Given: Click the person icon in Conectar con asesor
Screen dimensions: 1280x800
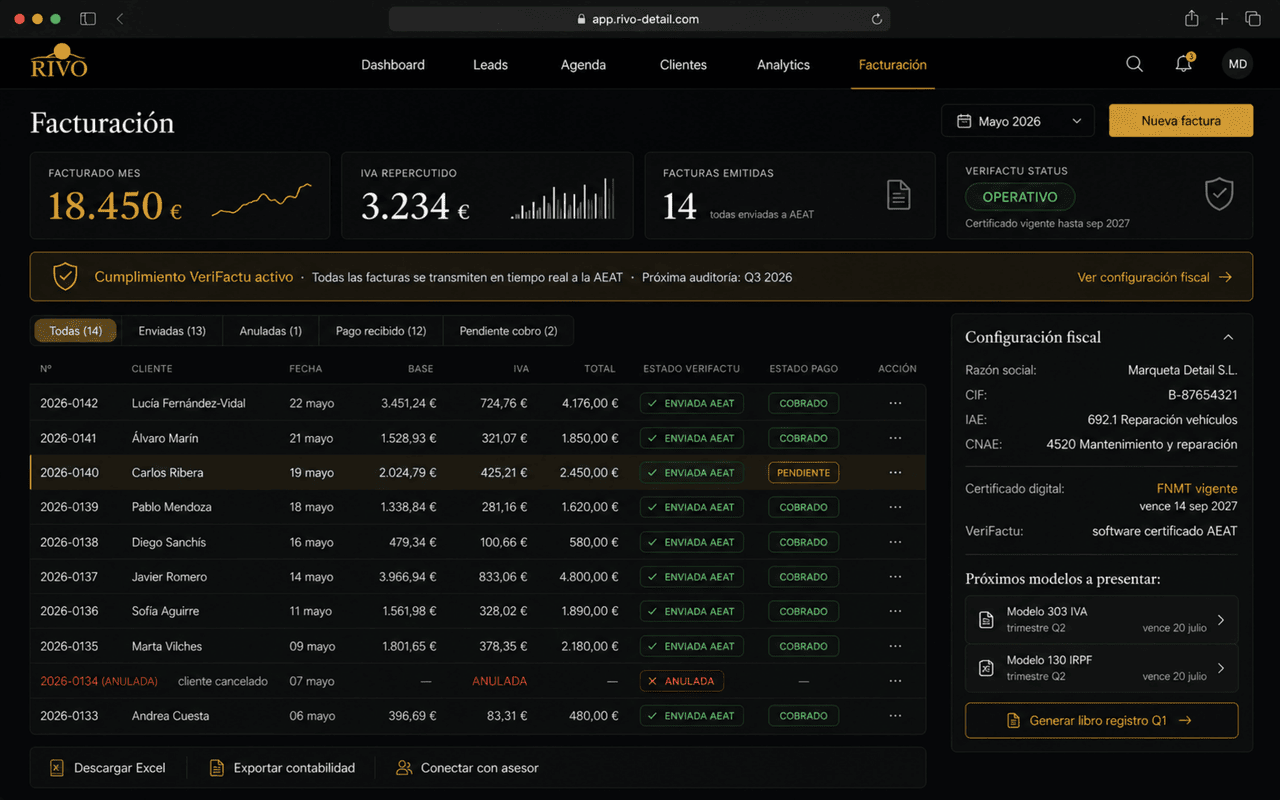Looking at the screenshot, I should (404, 768).
